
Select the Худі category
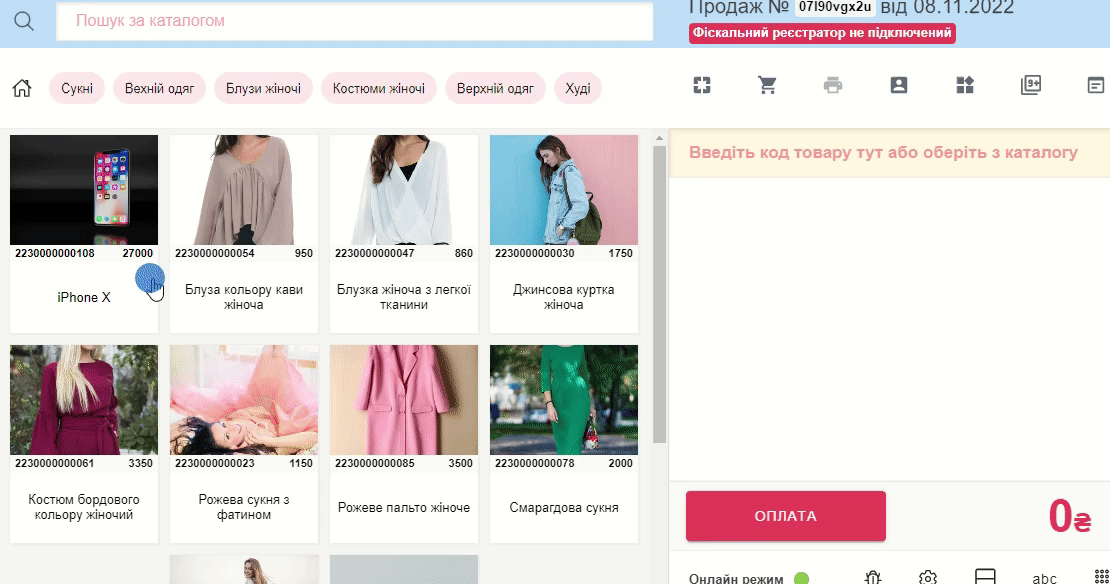point(578,88)
